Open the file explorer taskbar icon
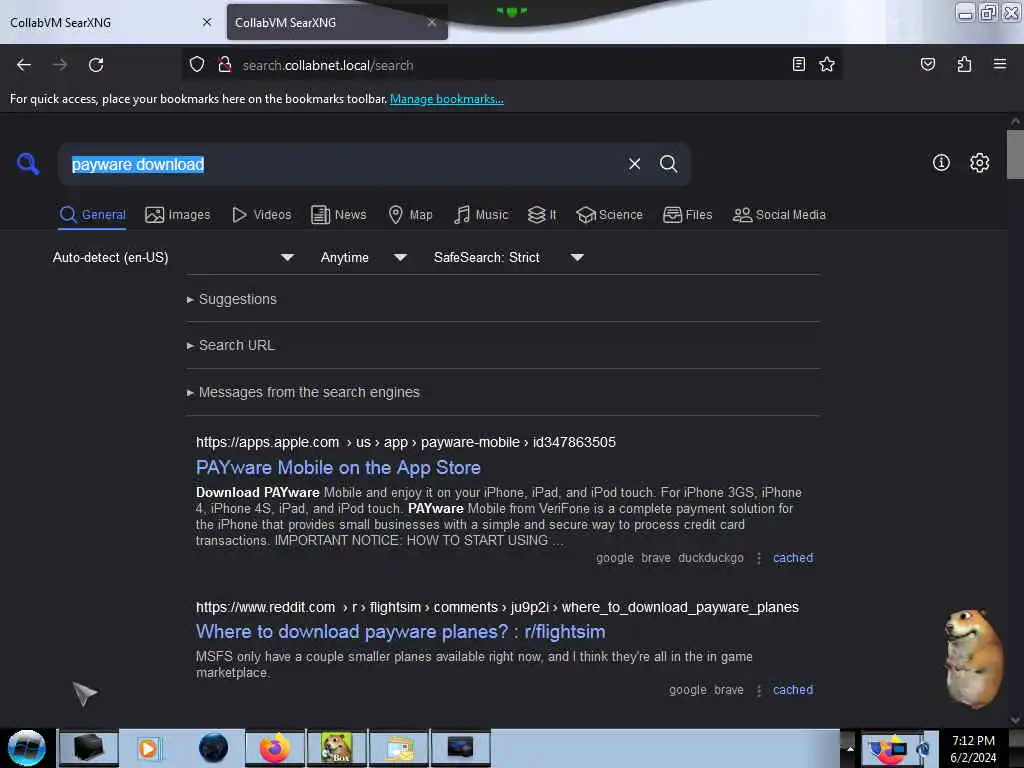The image size is (1024, 768). click(x=398, y=748)
